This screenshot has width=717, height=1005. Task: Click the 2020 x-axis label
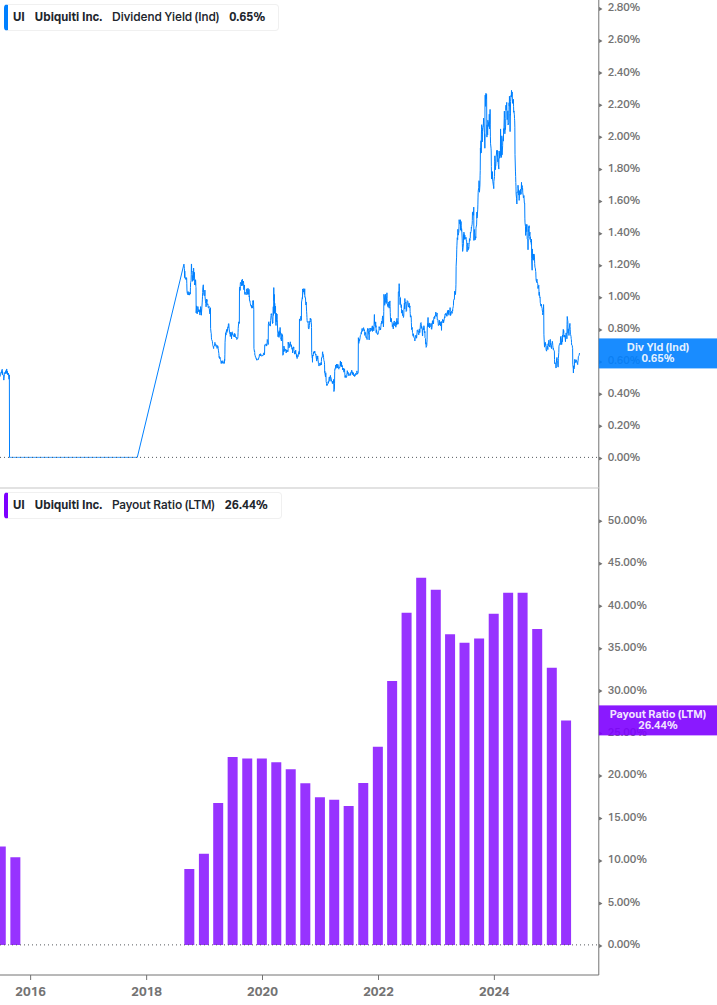tap(263, 992)
